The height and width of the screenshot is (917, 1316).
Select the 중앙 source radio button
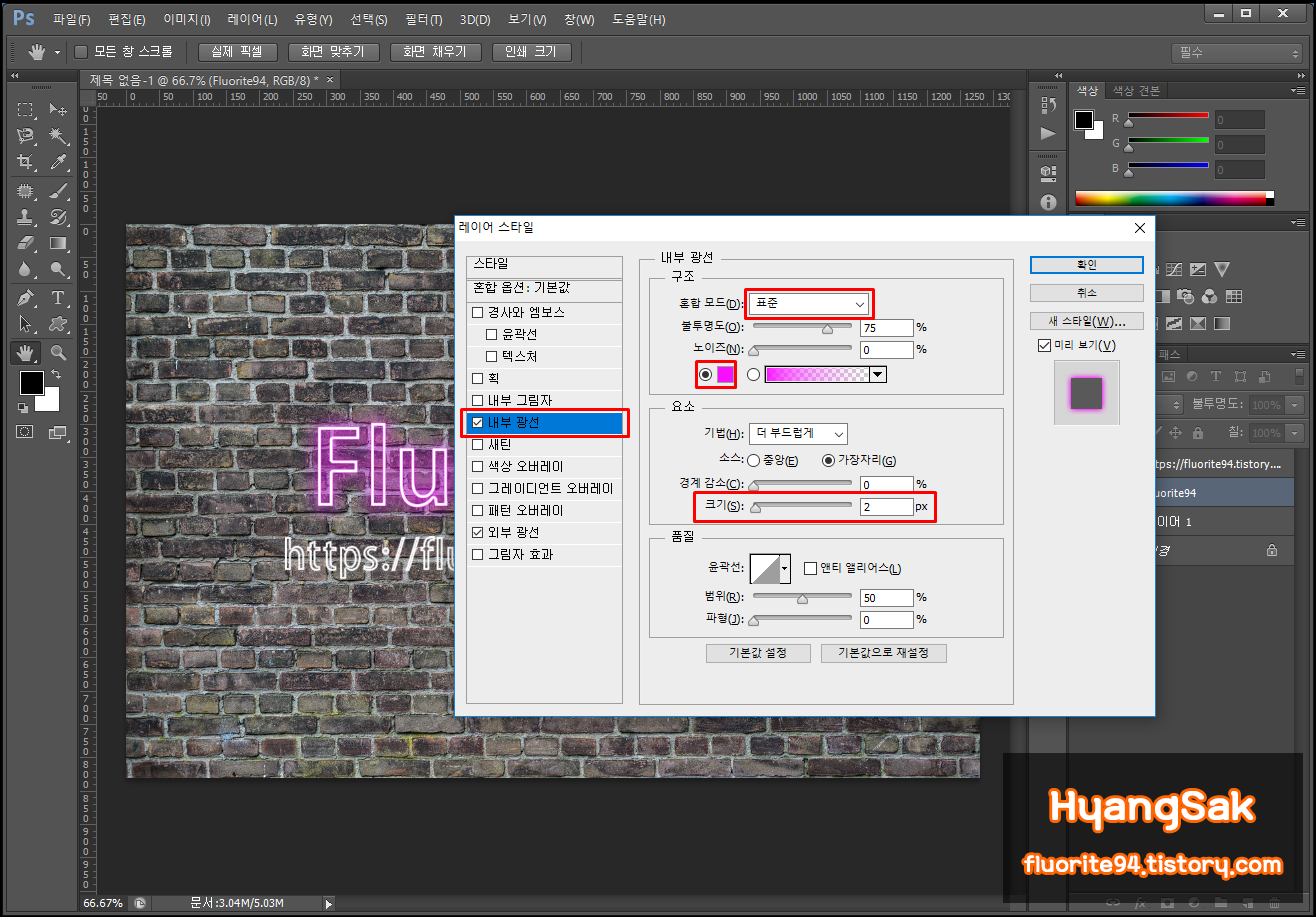point(753,460)
